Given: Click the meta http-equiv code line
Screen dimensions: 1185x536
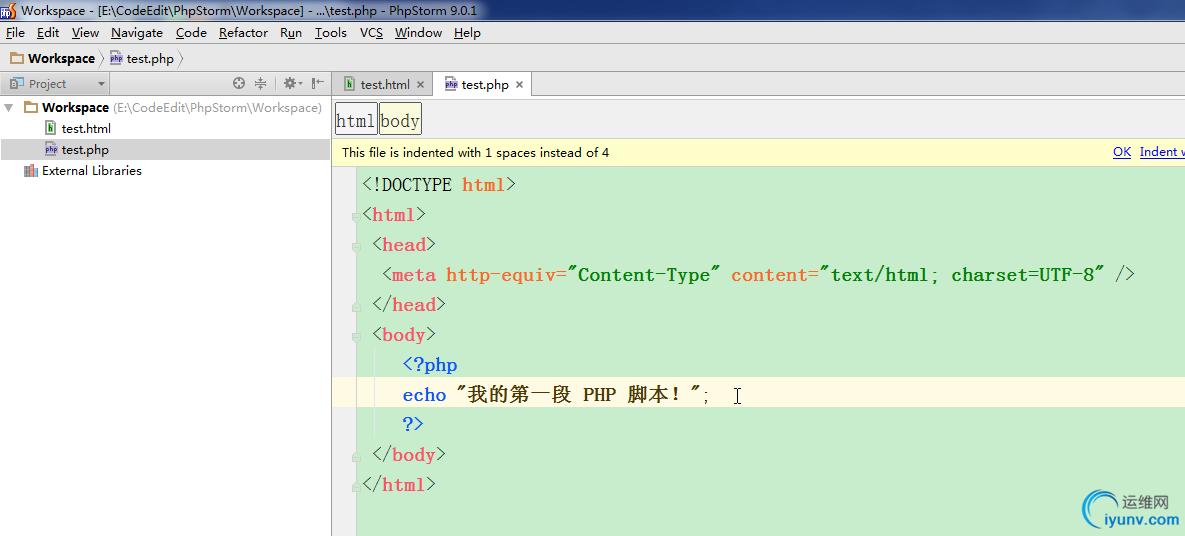Looking at the screenshot, I should pos(759,274).
